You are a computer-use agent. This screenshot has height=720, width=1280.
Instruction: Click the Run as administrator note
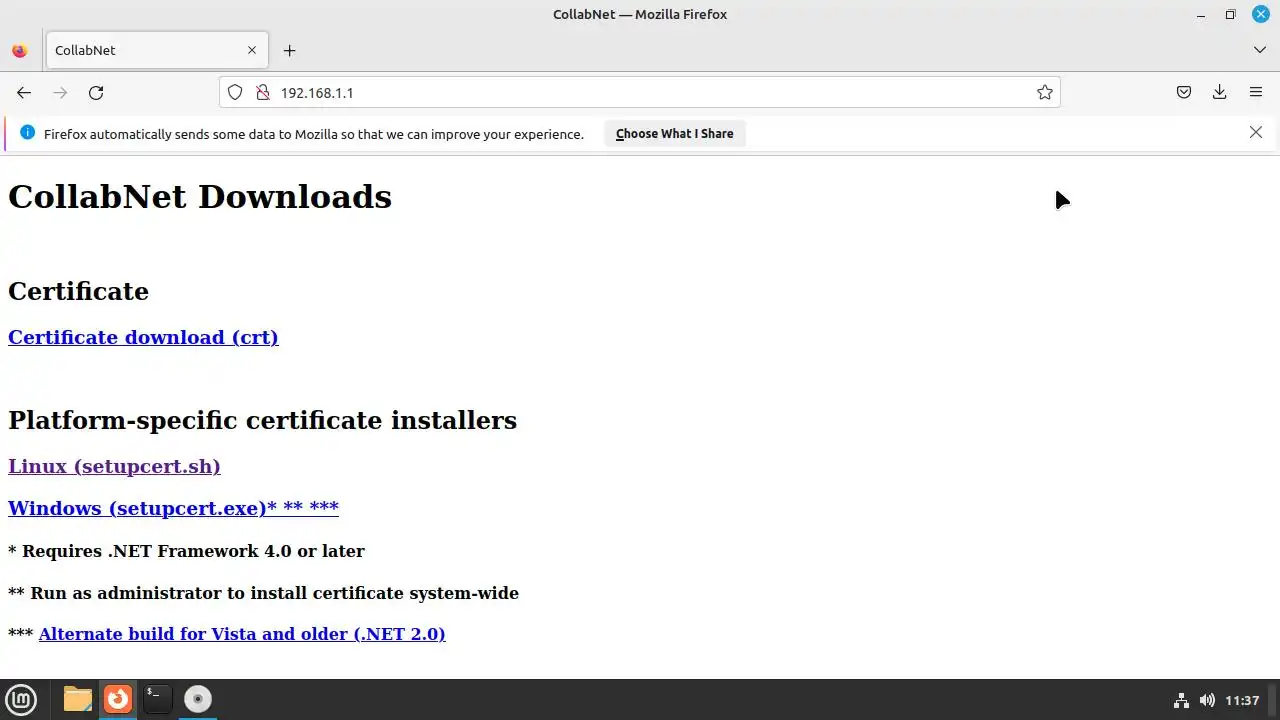[x=263, y=593]
